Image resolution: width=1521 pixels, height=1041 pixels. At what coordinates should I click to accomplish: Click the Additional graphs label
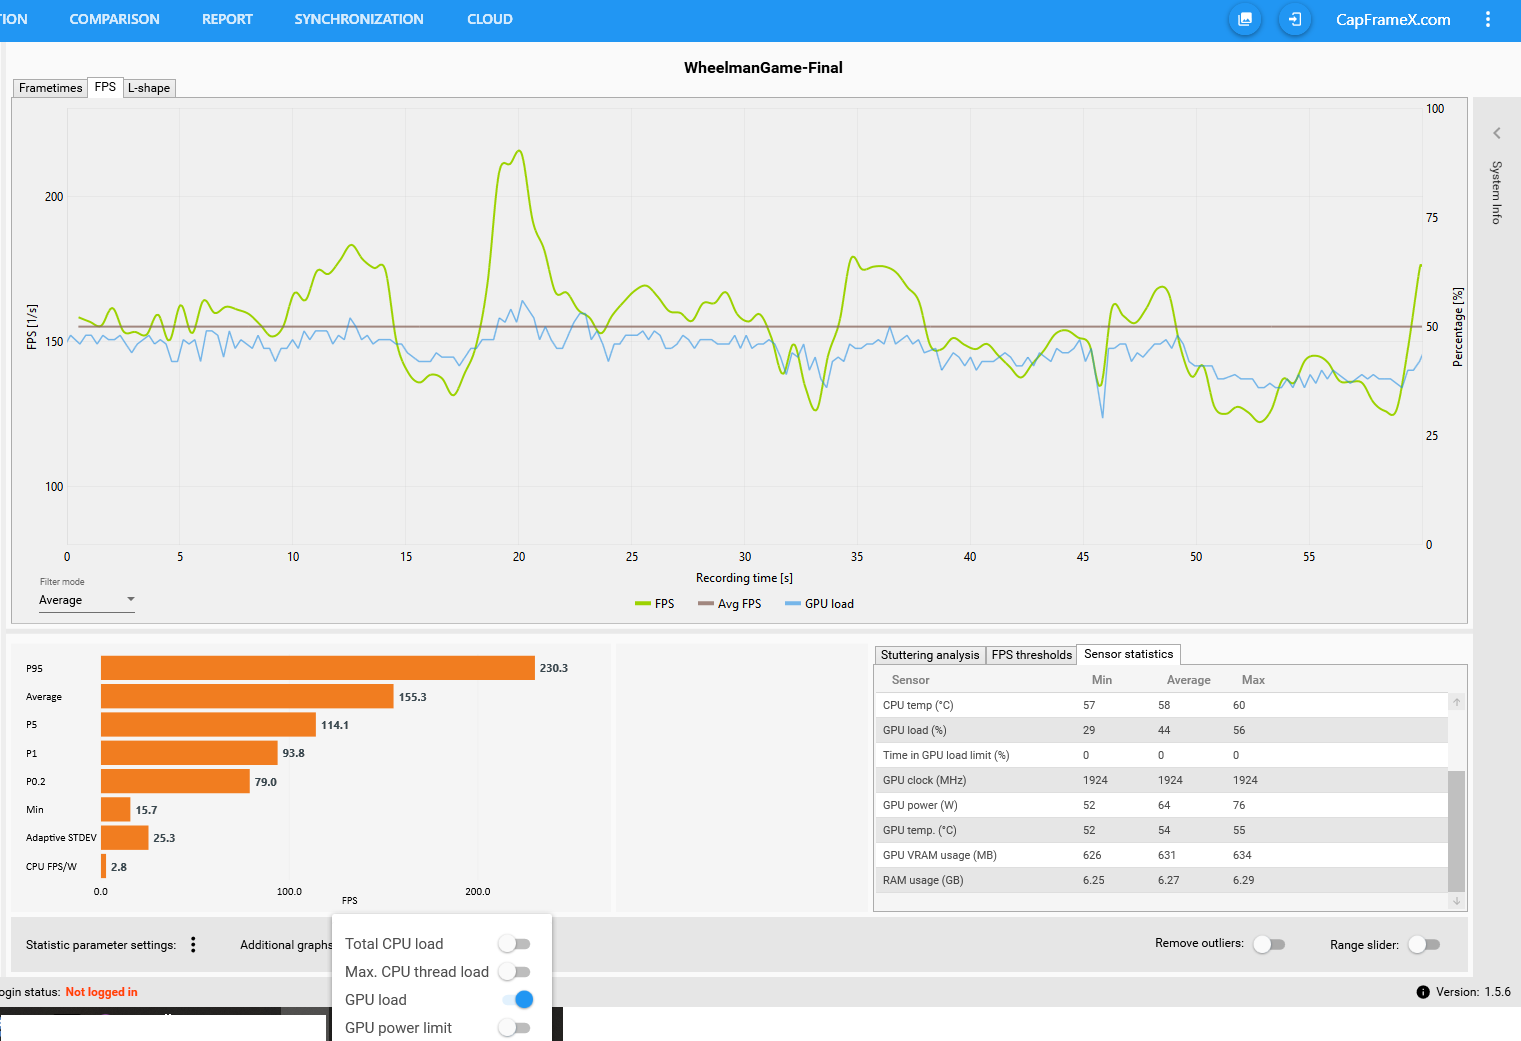click(286, 945)
